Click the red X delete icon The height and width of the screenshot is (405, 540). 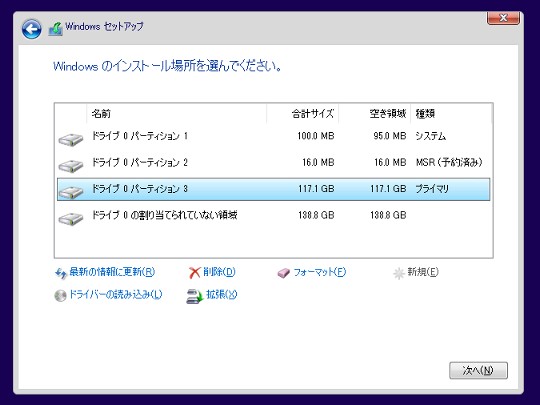195,273
